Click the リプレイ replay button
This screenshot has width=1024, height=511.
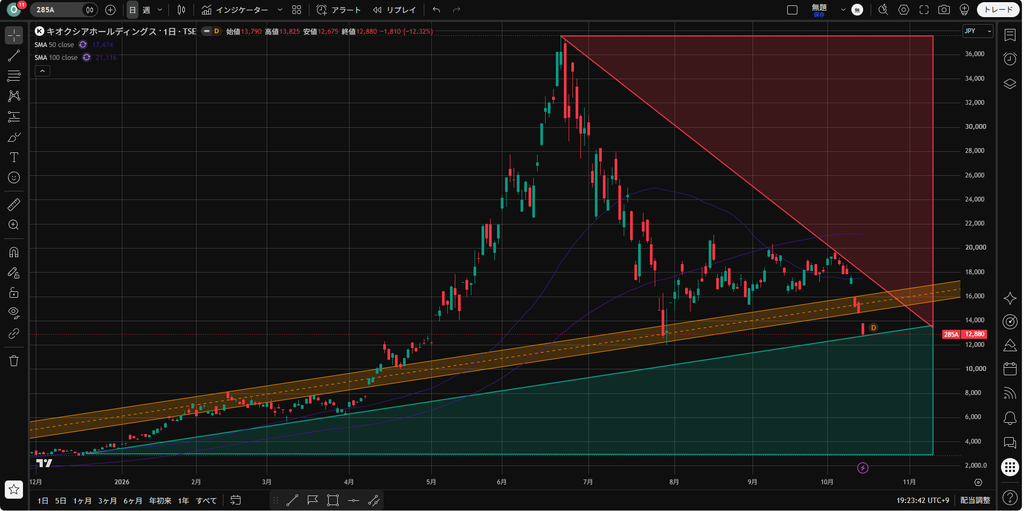pyautogui.click(x=394, y=10)
